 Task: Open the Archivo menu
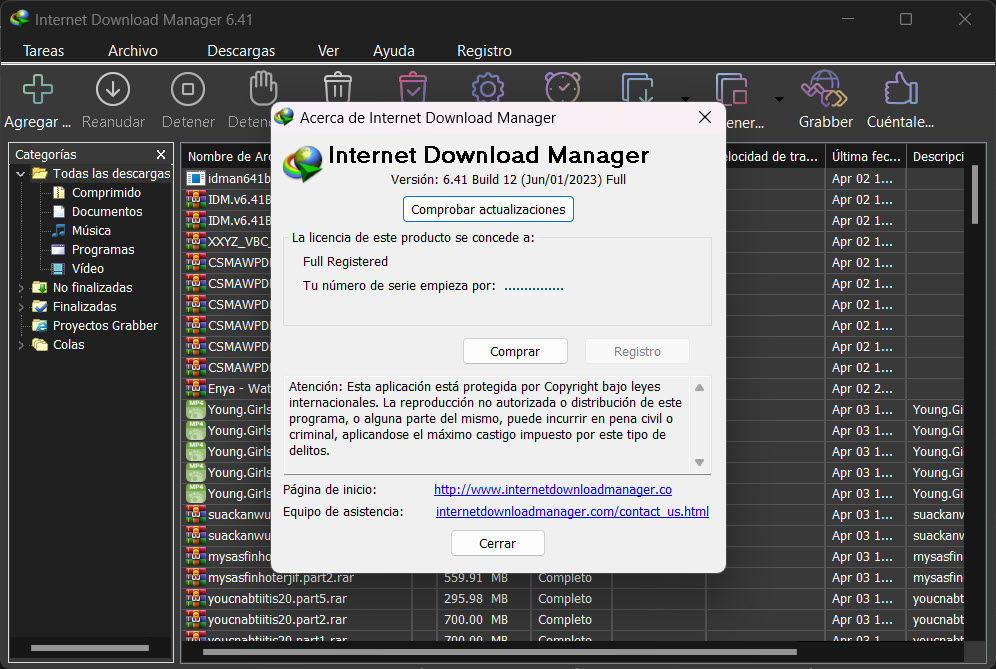point(133,51)
